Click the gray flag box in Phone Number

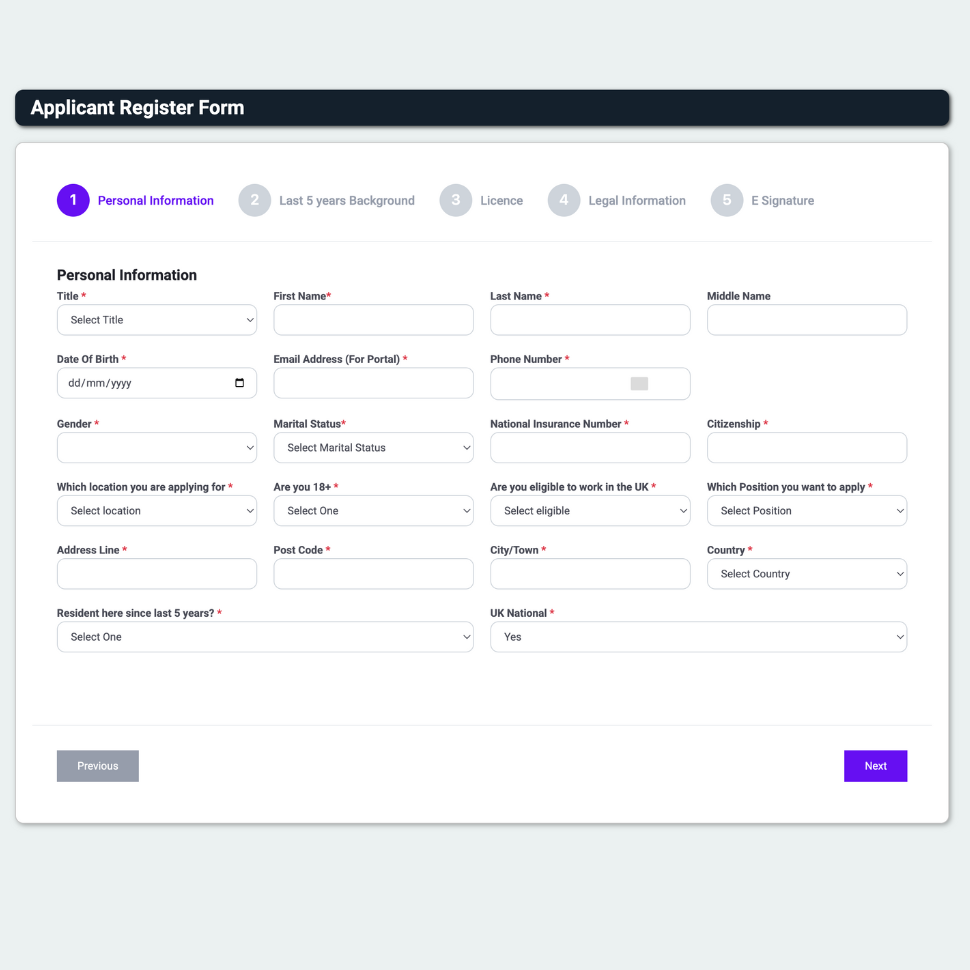coord(639,384)
